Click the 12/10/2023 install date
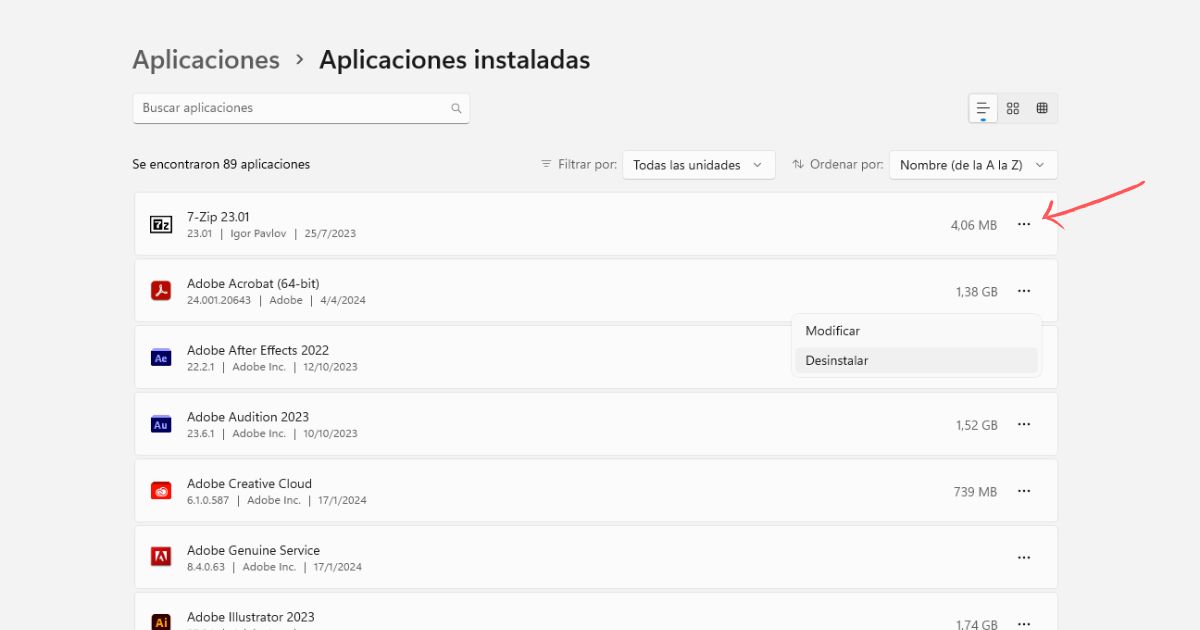The width and height of the screenshot is (1200, 630). [x=331, y=367]
